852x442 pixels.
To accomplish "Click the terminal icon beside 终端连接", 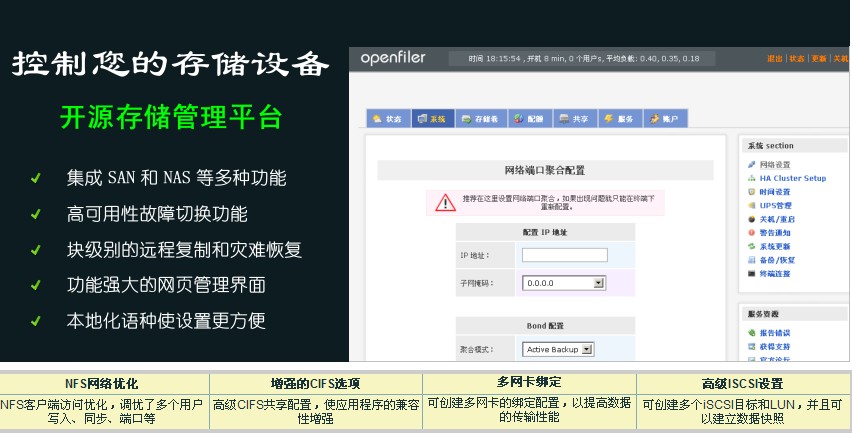I will click(751, 273).
